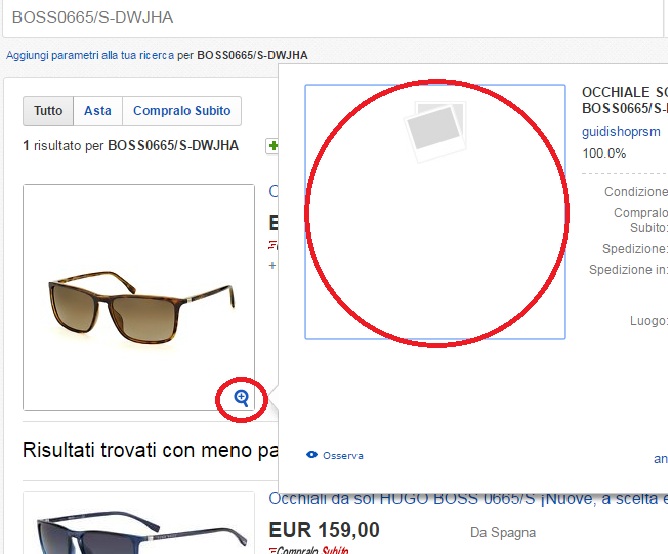Open seller guidishoprsm profile link
Image resolution: width=668 pixels, height=554 pixels.
click(x=621, y=132)
